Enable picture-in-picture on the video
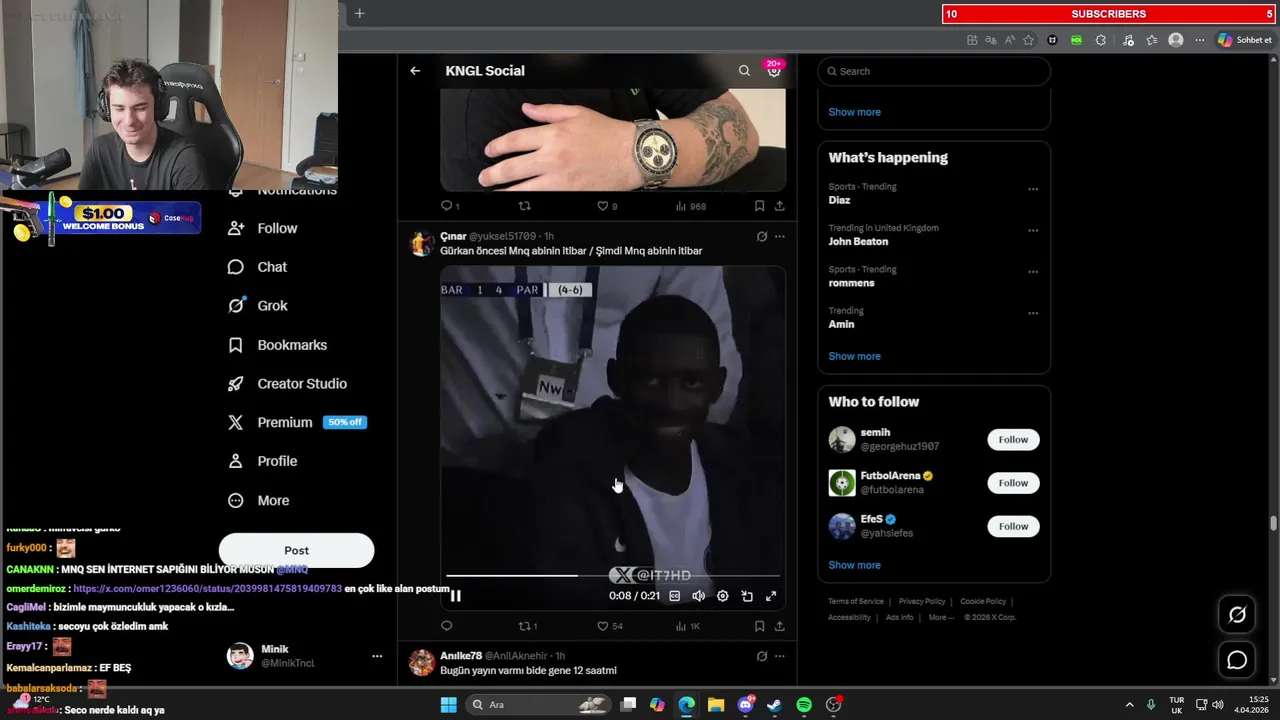The width and height of the screenshot is (1280, 720). (x=747, y=596)
